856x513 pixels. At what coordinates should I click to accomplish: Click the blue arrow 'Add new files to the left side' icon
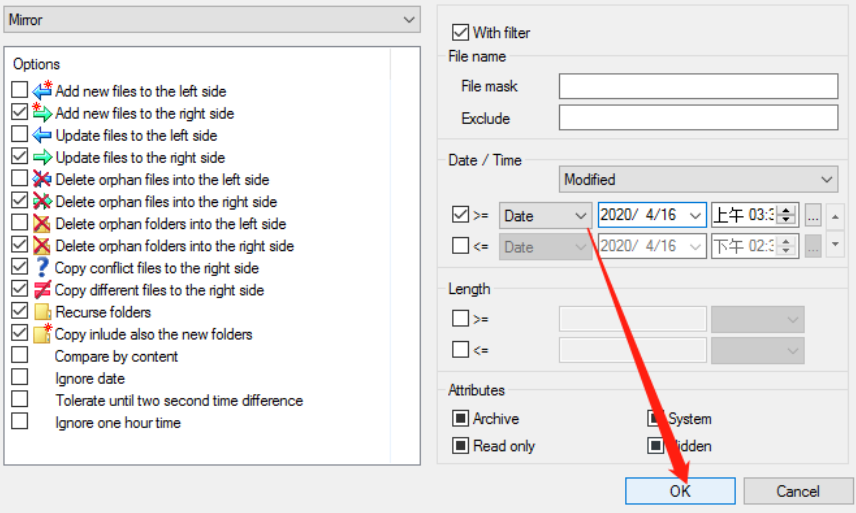point(42,90)
